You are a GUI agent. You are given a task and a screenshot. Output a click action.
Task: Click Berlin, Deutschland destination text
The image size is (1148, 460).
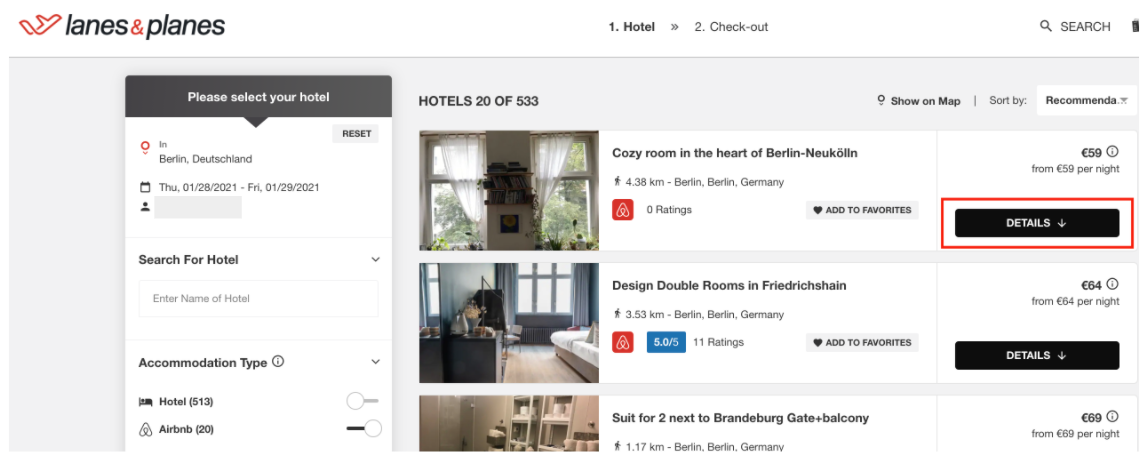(x=206, y=158)
